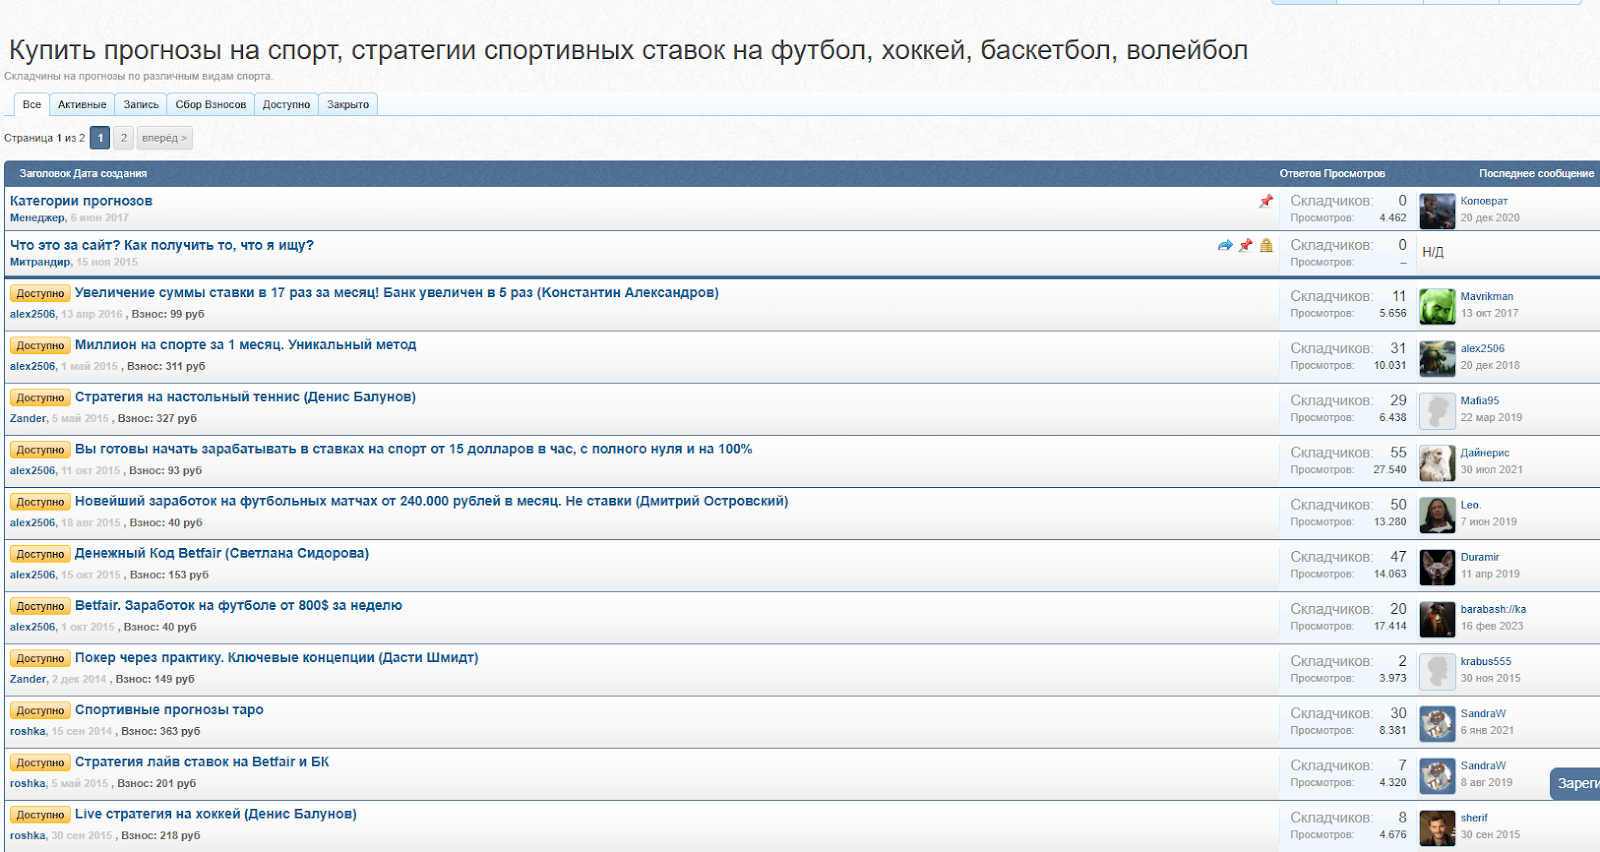Viewport: 1600px width, 852px height.
Task: Click the pin icon on Категории прогнозов row
Action: click(1266, 201)
